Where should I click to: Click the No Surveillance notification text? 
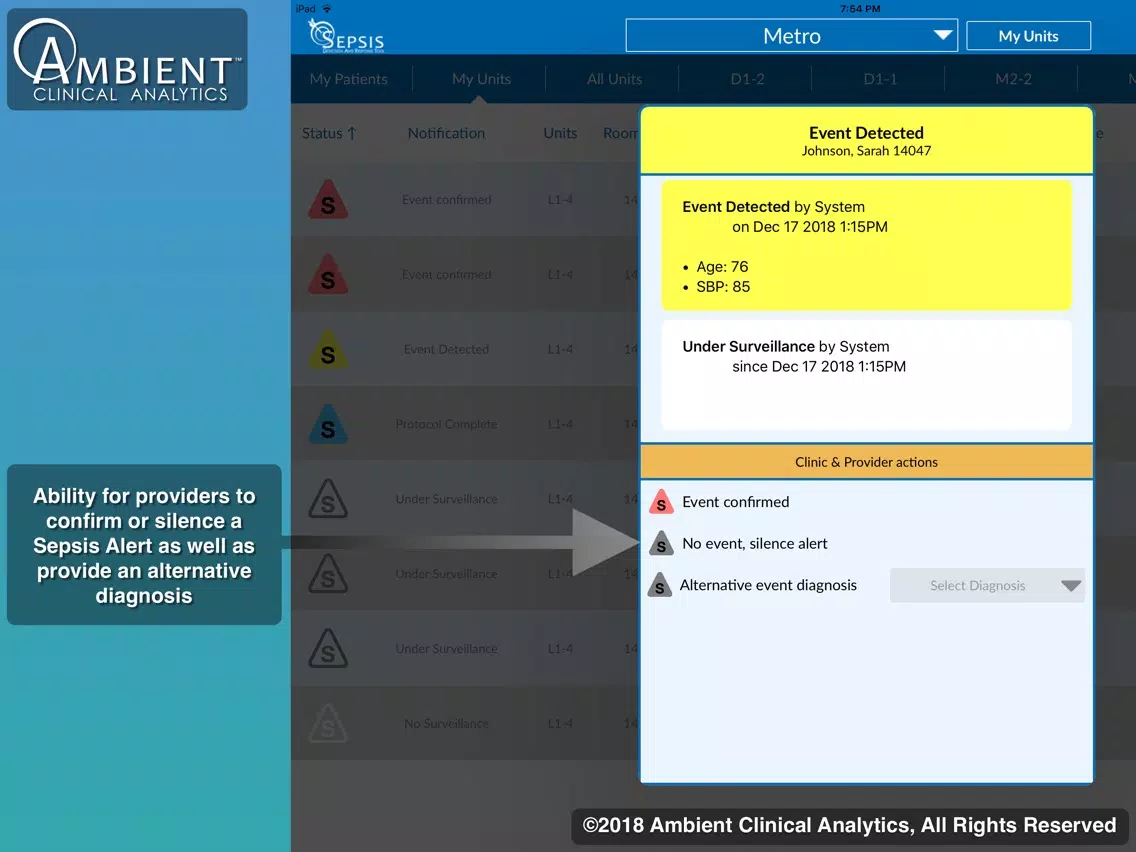[x=446, y=724]
